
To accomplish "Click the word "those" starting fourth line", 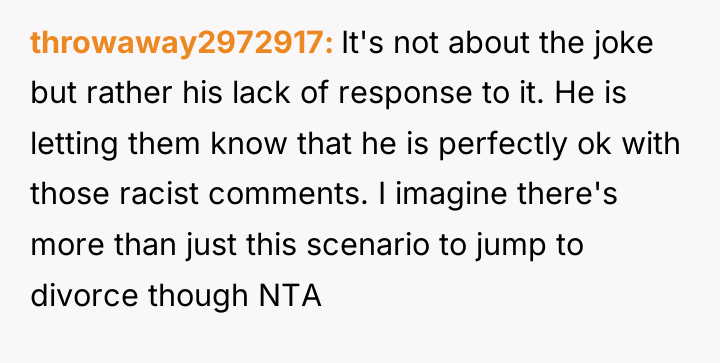I will 70,193.
